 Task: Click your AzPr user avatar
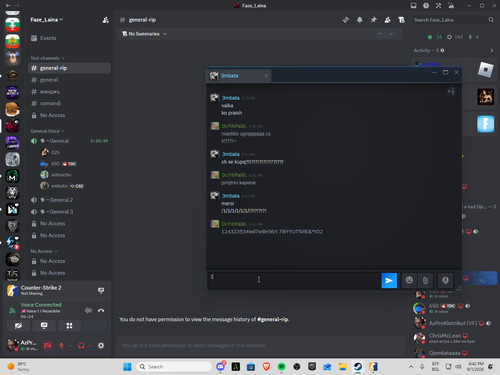pyautogui.click(x=13, y=345)
